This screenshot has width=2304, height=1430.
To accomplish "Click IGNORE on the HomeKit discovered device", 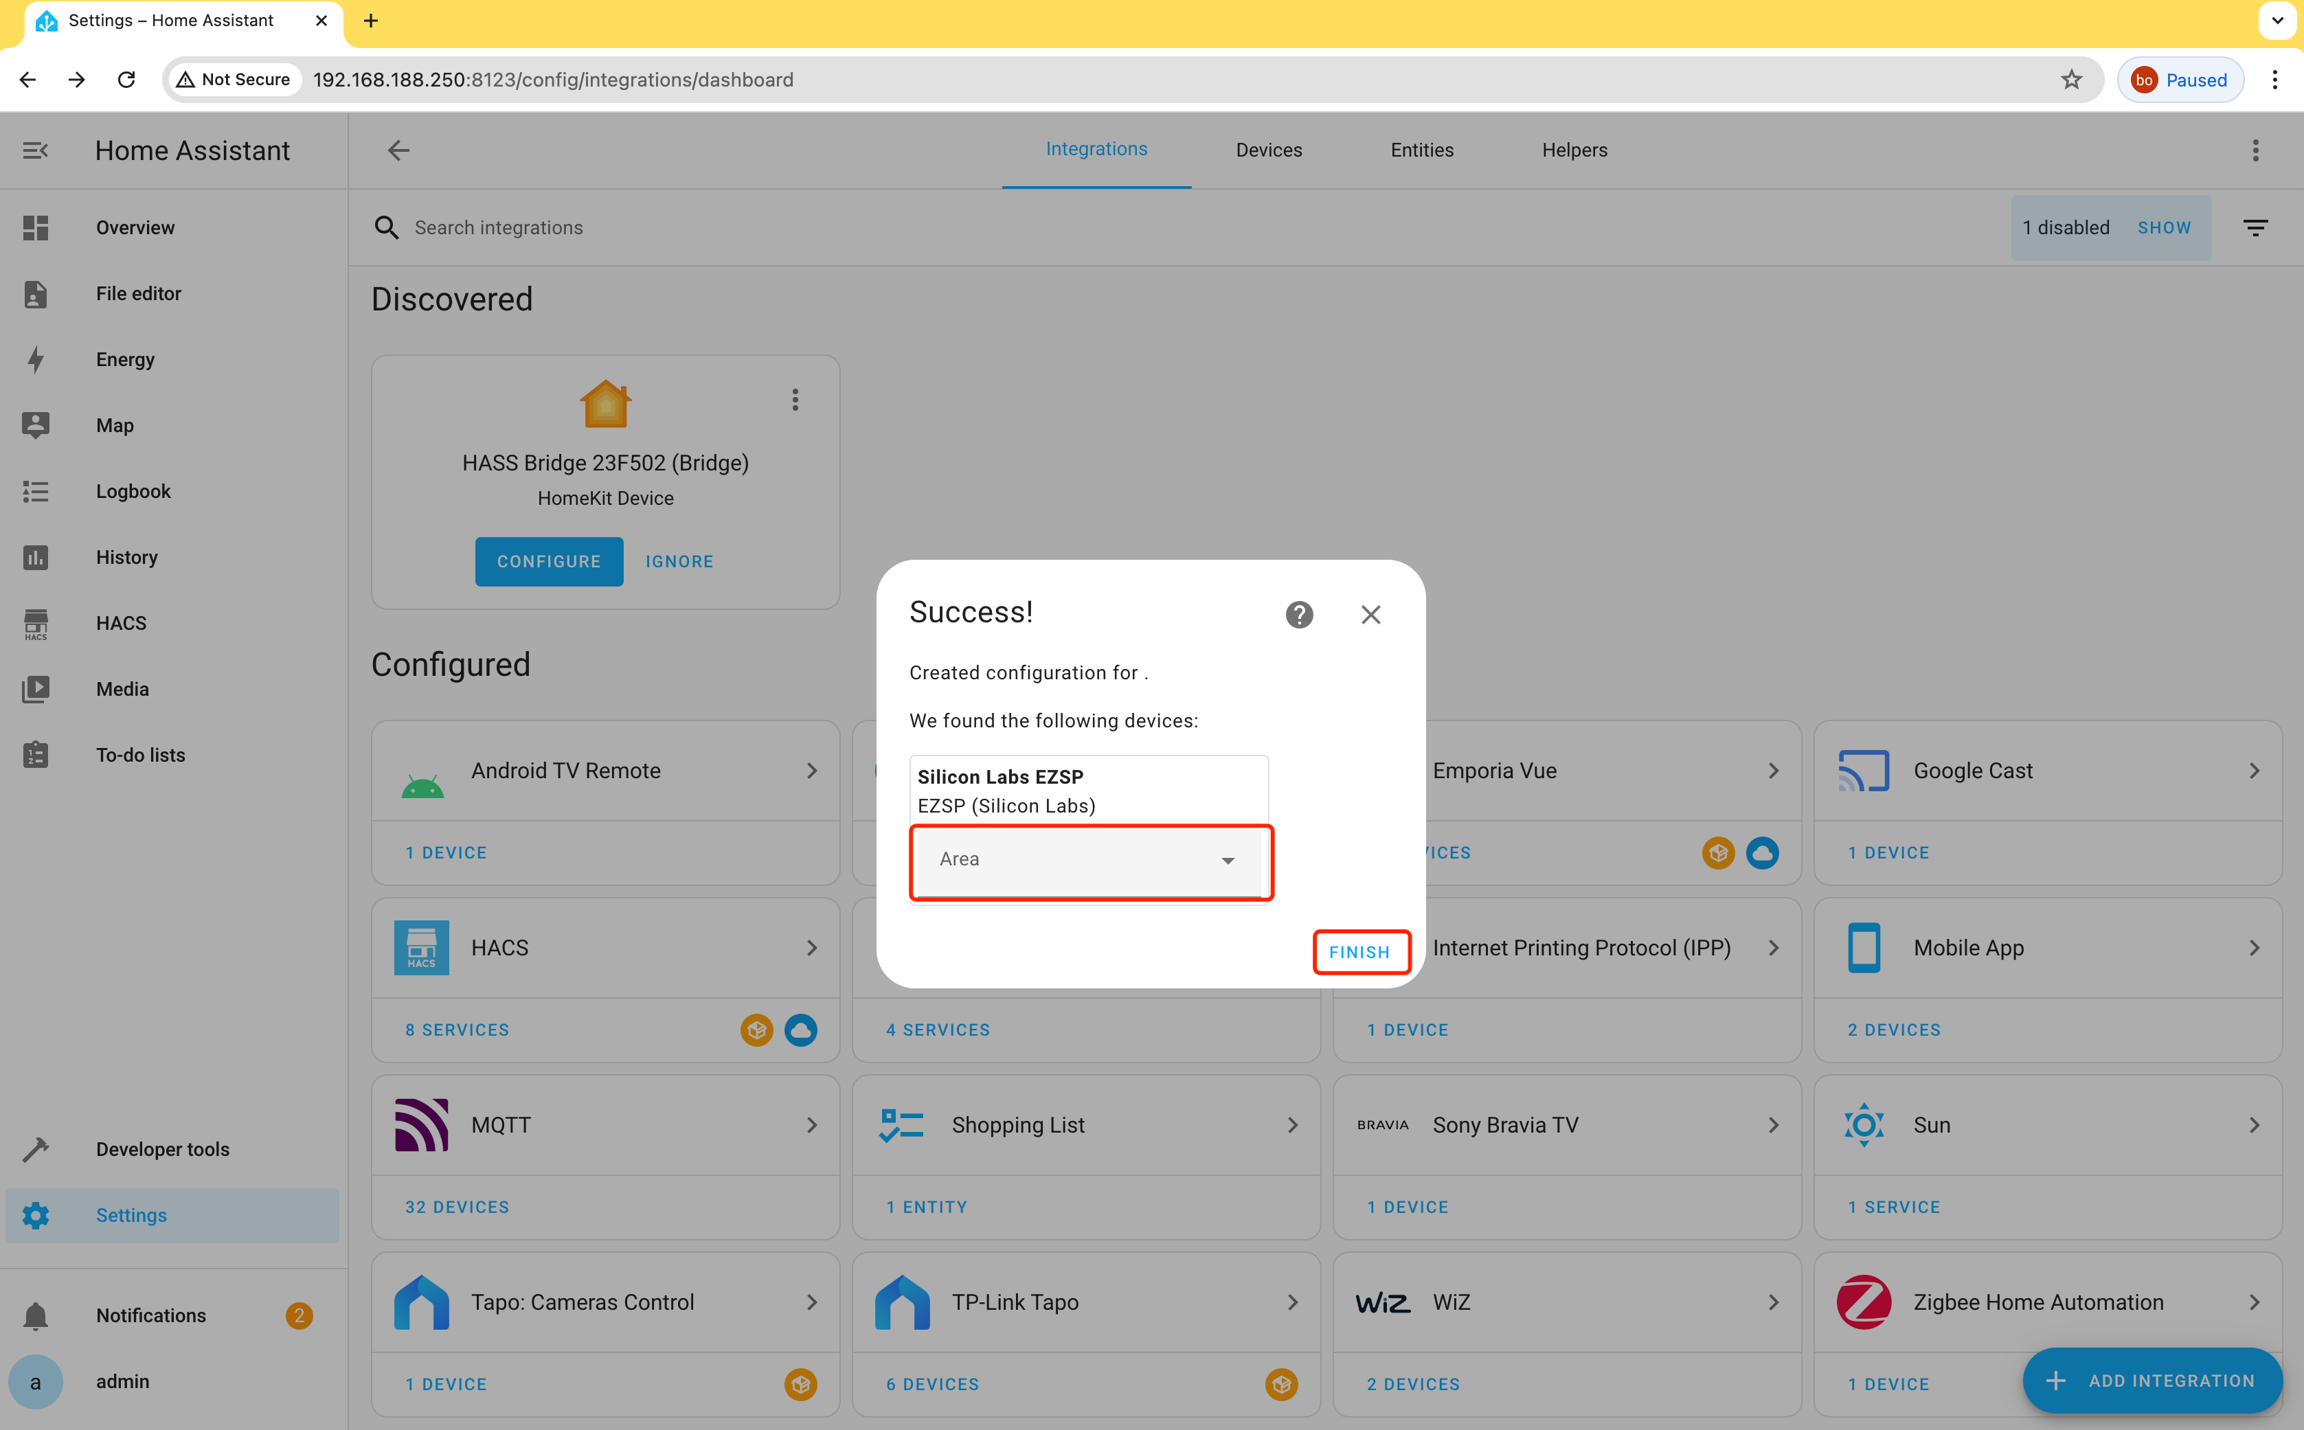I will coord(679,561).
